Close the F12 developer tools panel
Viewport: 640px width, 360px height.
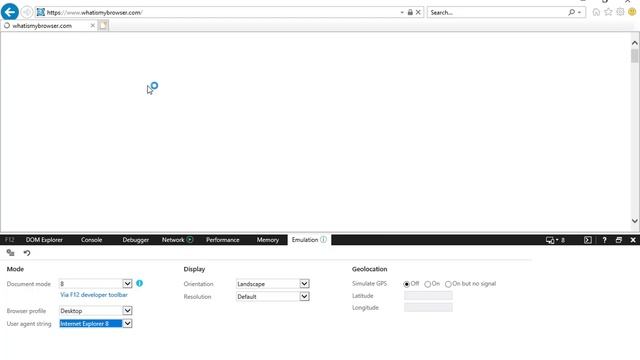pos(633,240)
